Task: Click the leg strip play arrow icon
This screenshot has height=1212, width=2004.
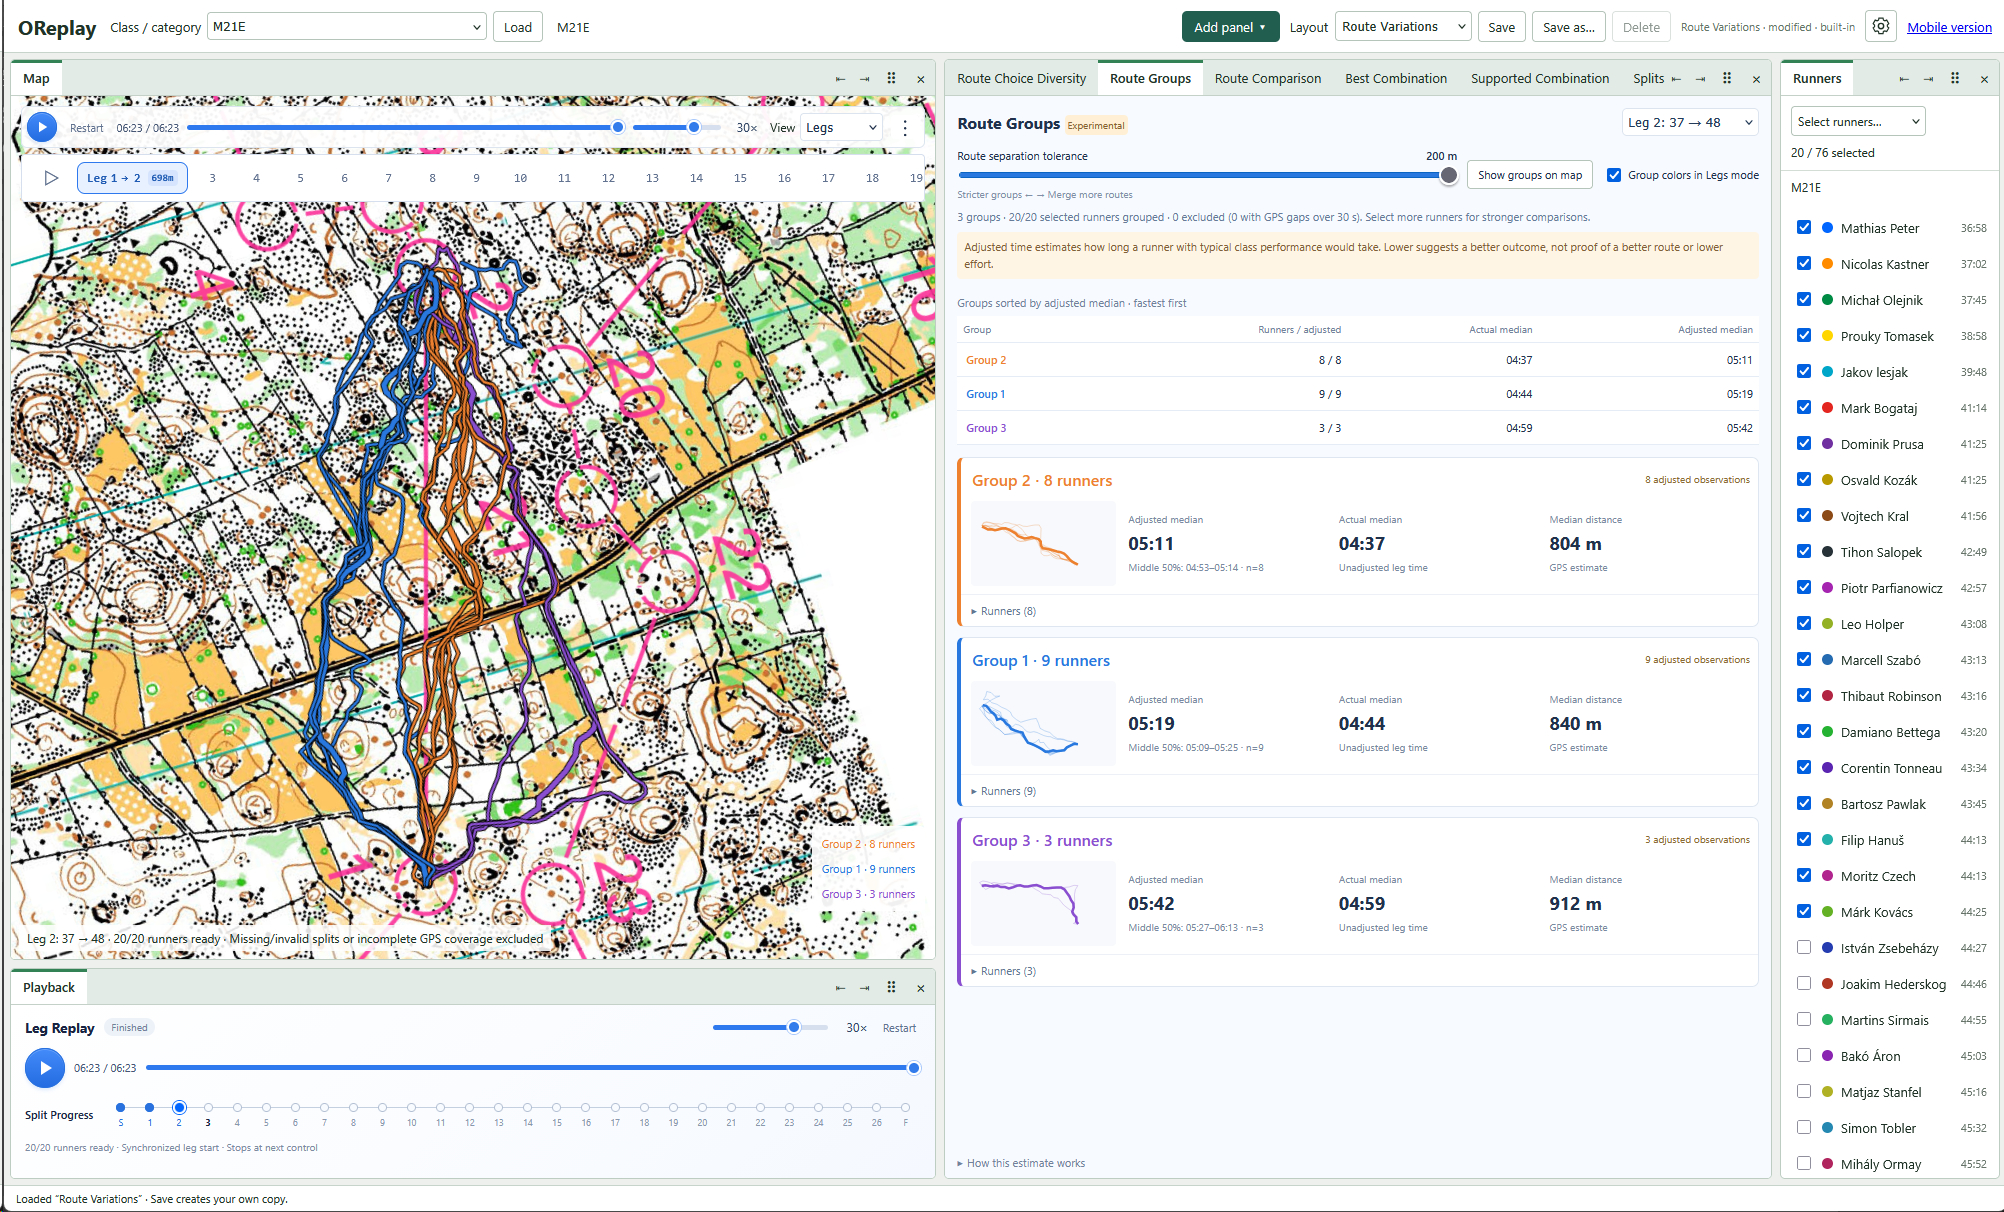Action: [51, 178]
